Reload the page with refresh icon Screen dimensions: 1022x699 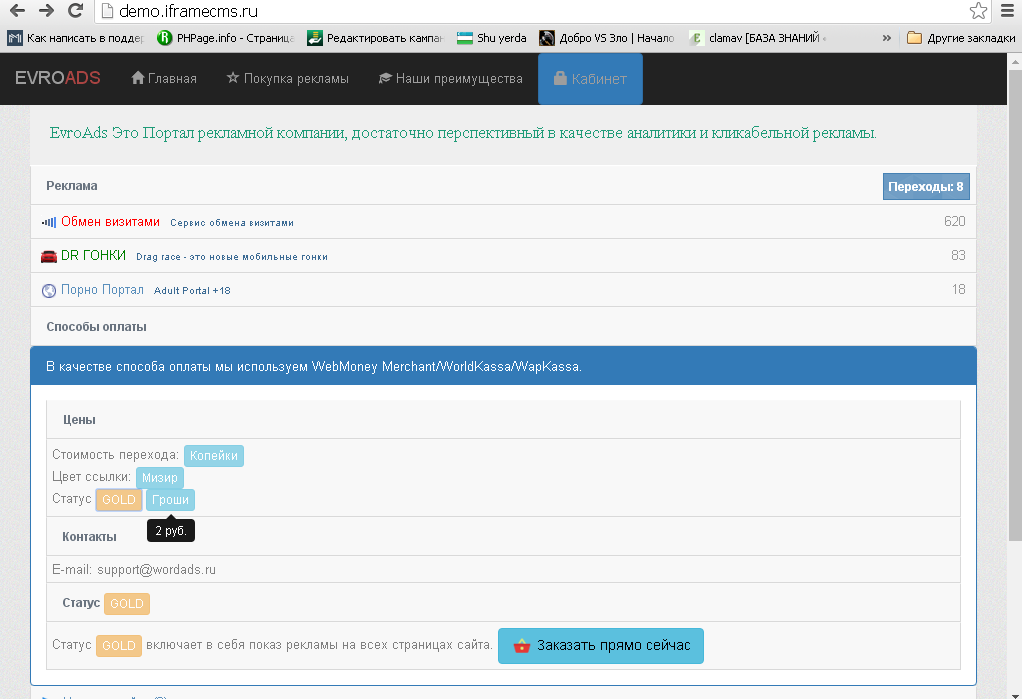pyautogui.click(x=75, y=11)
